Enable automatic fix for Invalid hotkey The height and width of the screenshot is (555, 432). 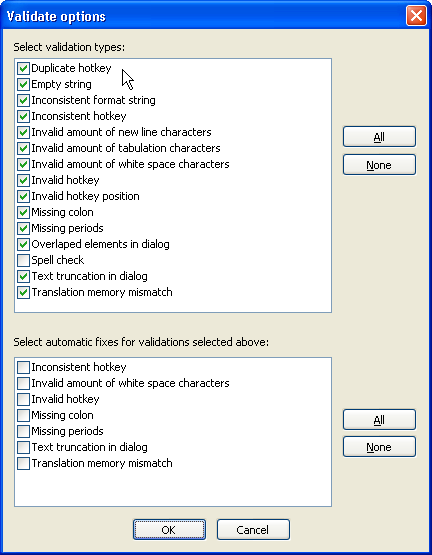point(23,399)
